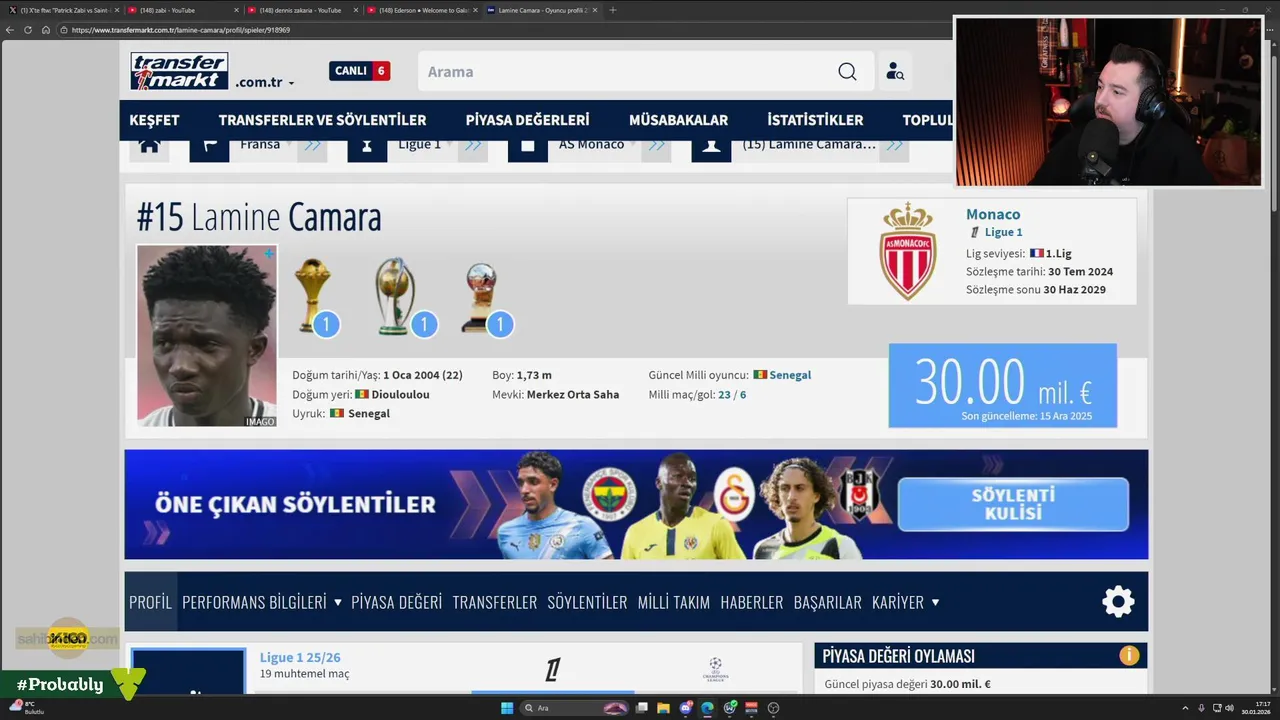Click the Transfermarkt logo
The height and width of the screenshot is (720, 1280).
pos(179,71)
